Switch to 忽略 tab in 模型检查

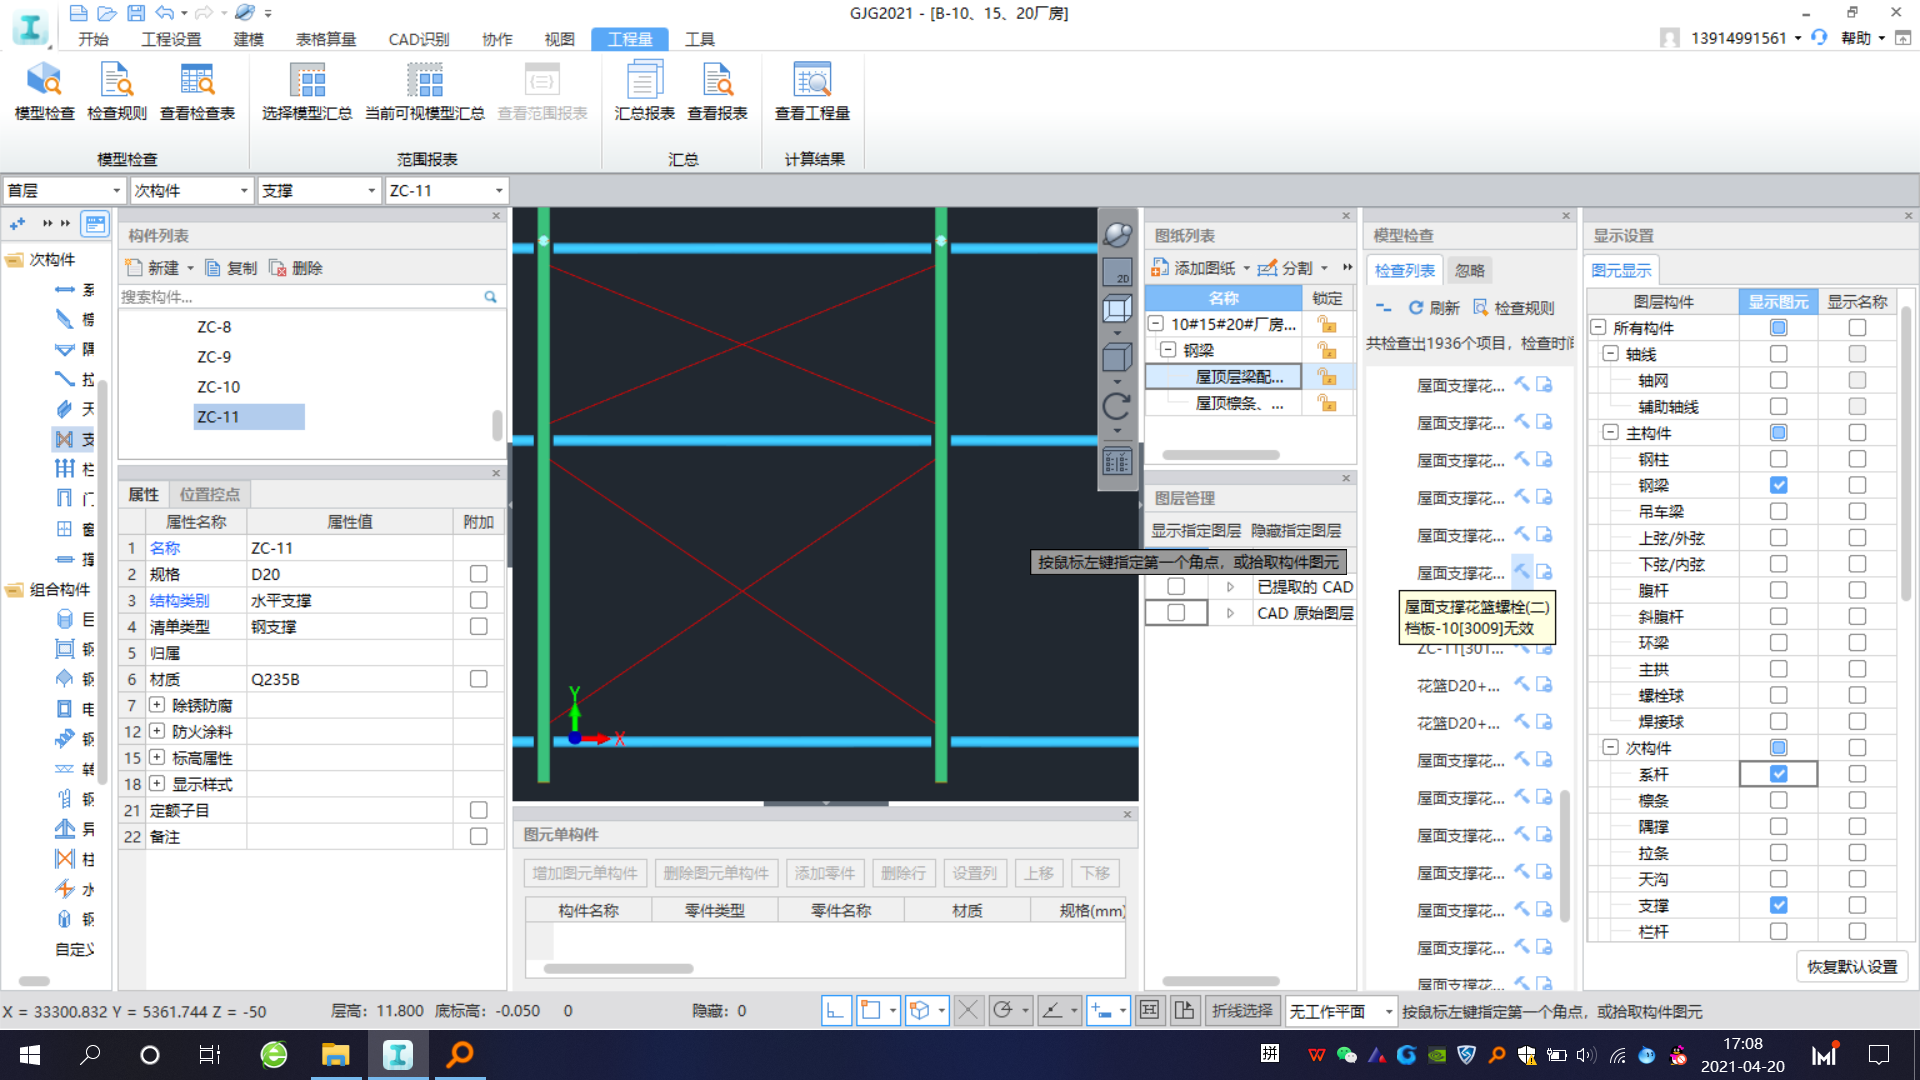[x=1469, y=270]
